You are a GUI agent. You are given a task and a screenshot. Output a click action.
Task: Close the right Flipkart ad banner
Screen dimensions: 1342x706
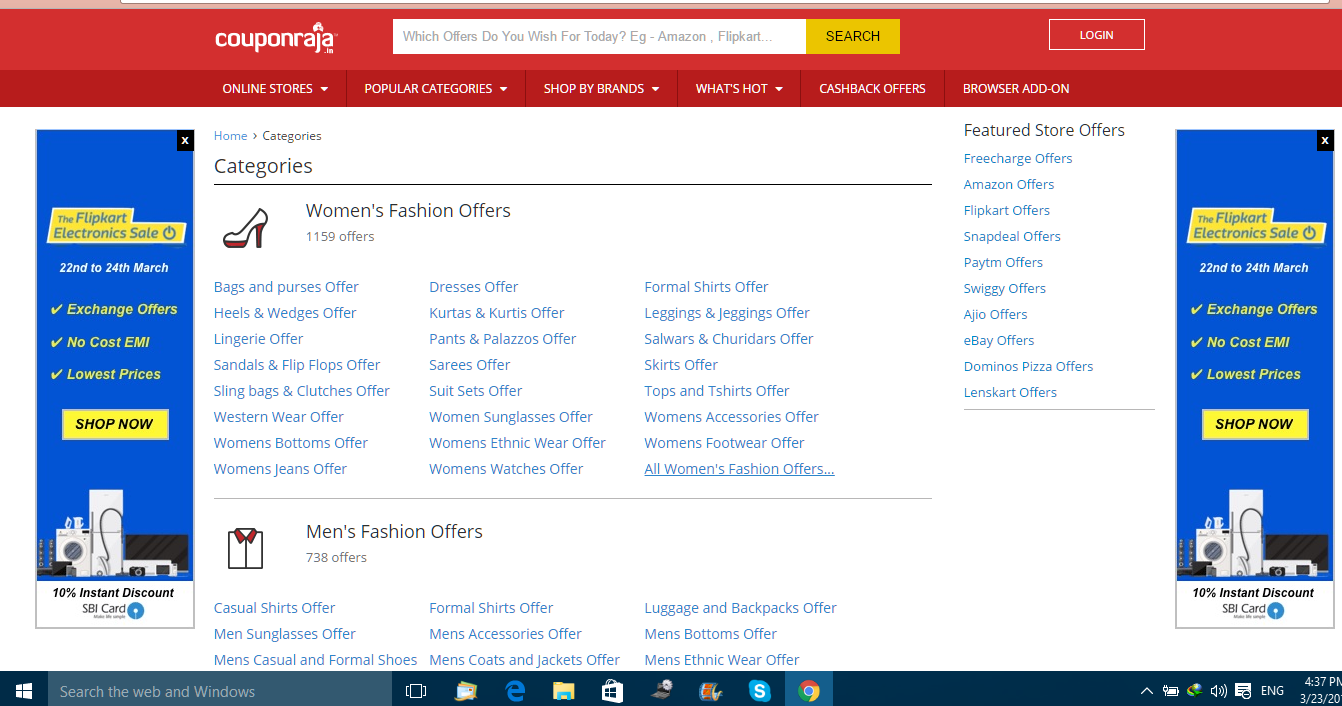click(1324, 141)
